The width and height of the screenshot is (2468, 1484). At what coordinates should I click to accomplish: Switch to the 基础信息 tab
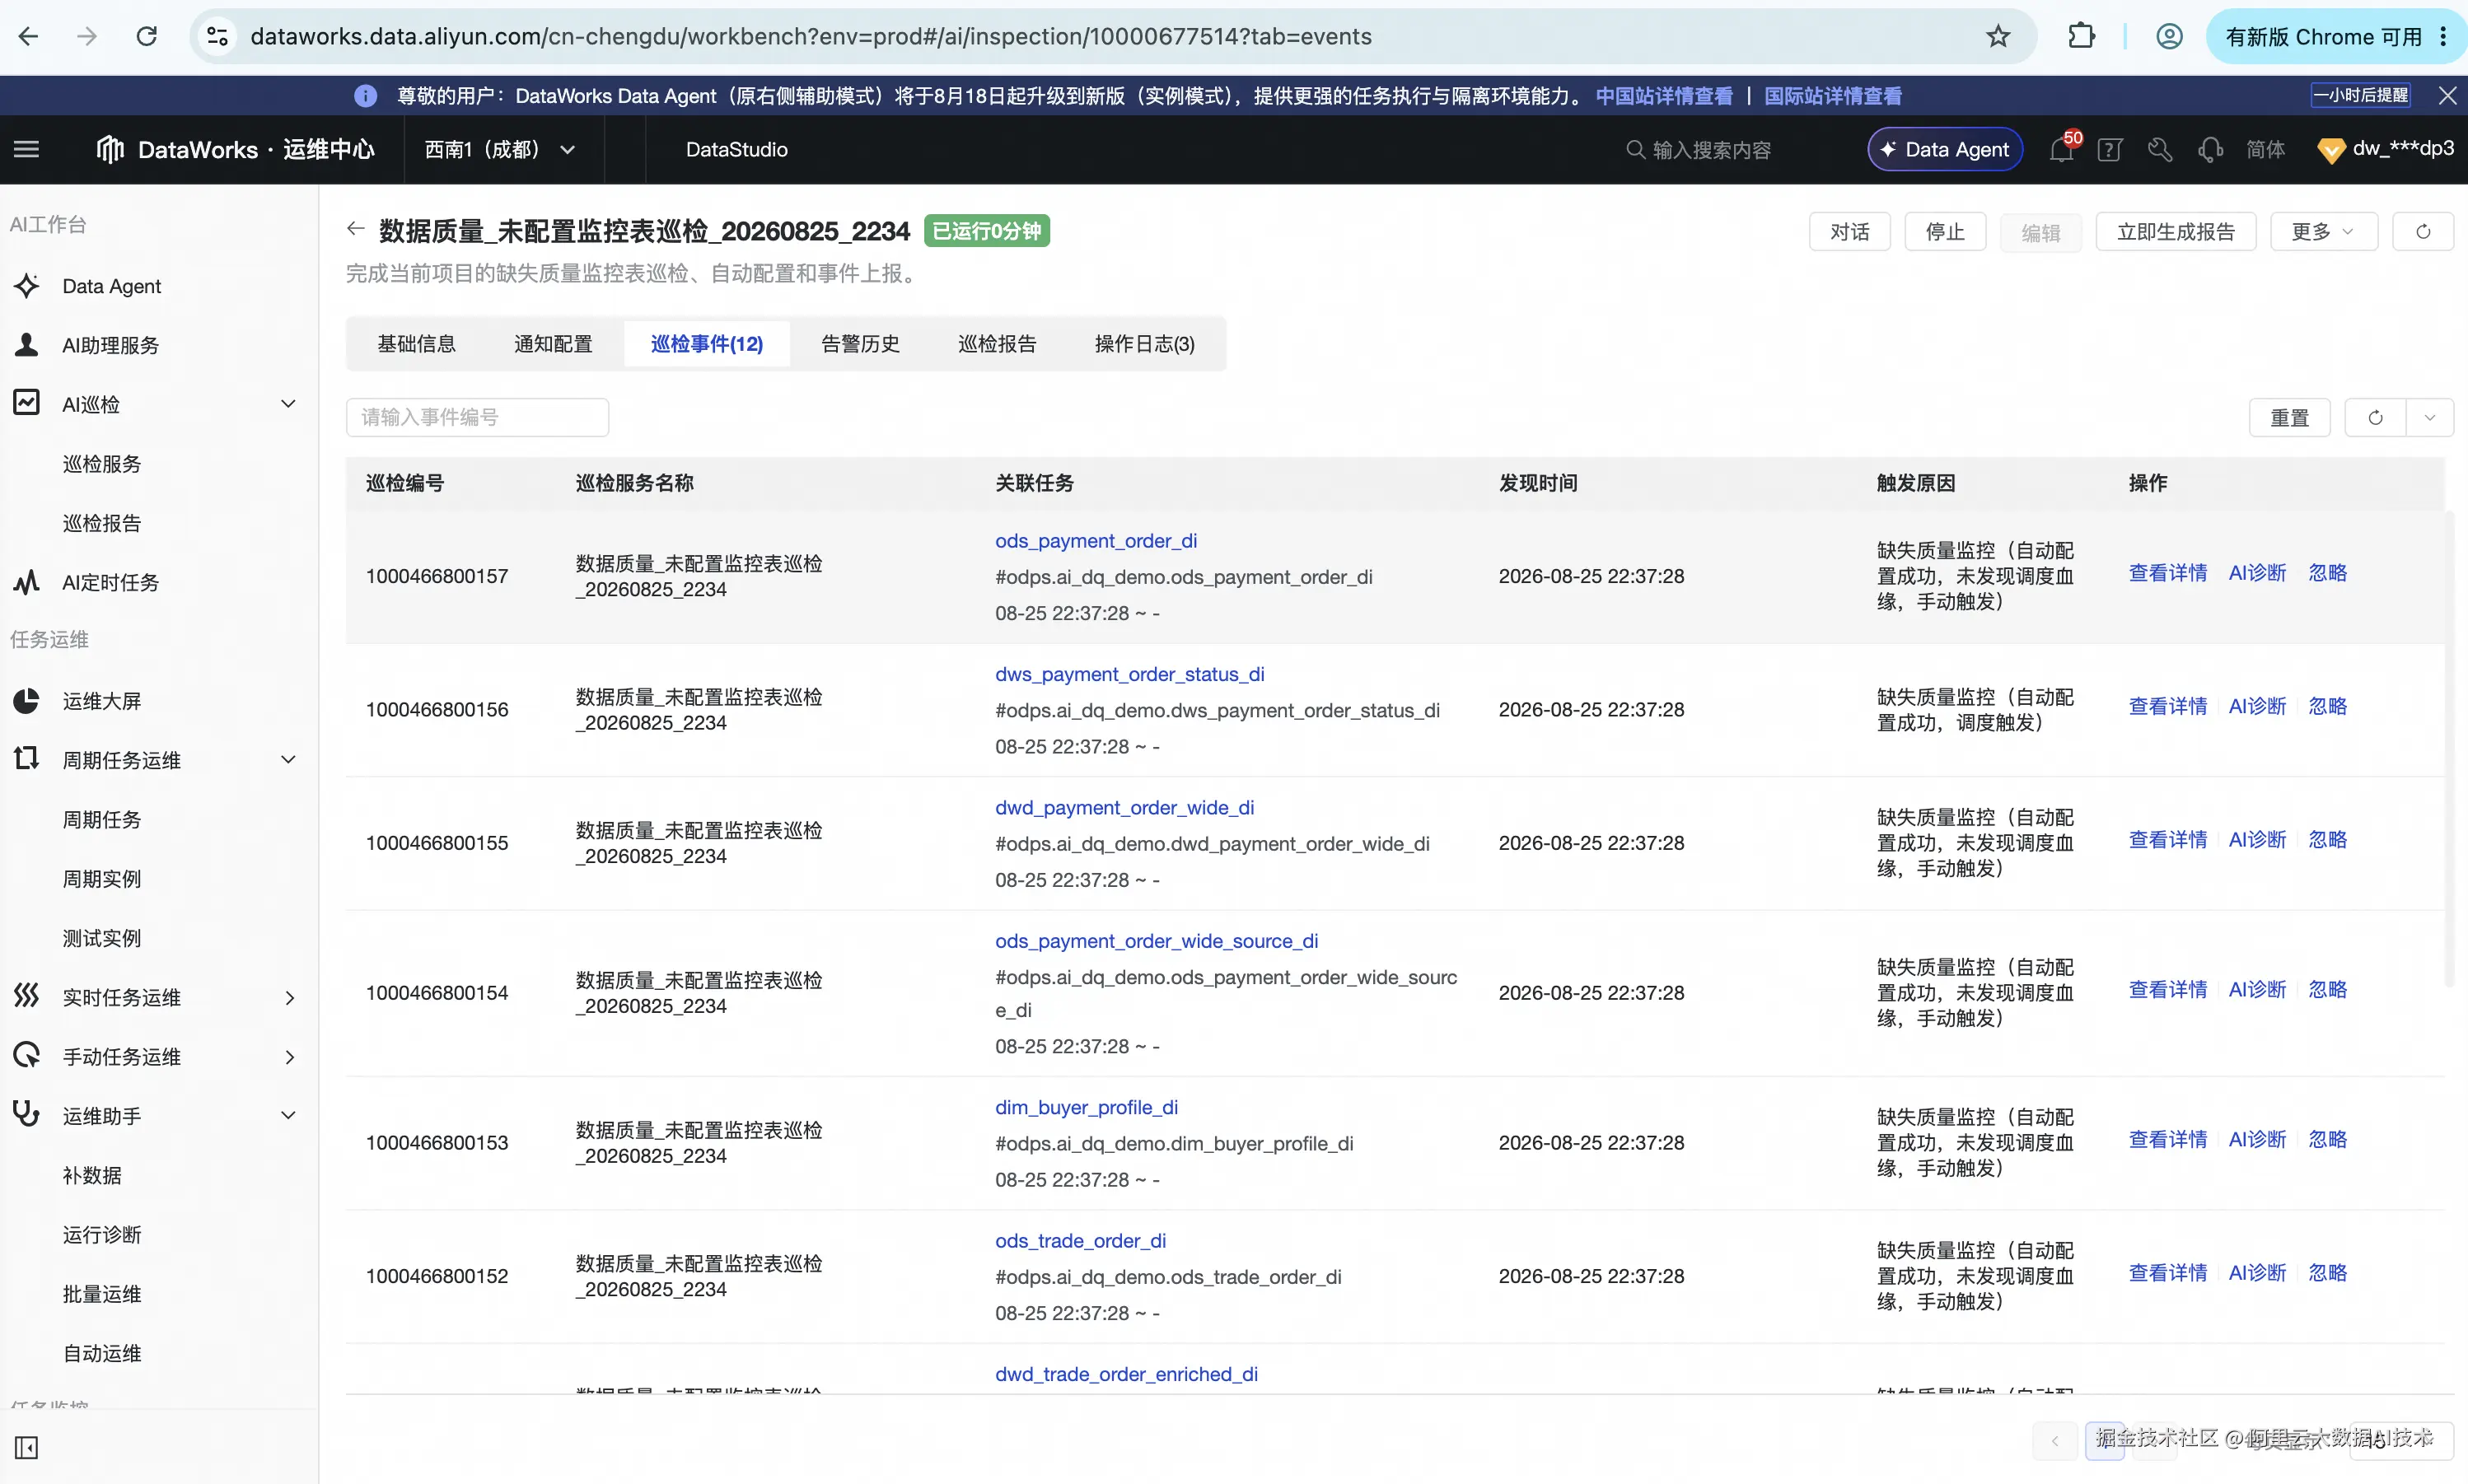[416, 344]
